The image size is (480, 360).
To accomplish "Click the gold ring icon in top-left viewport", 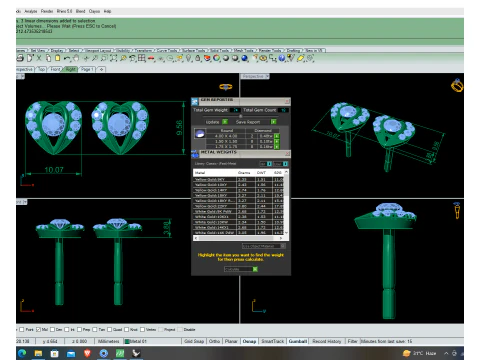I will 225,87.
